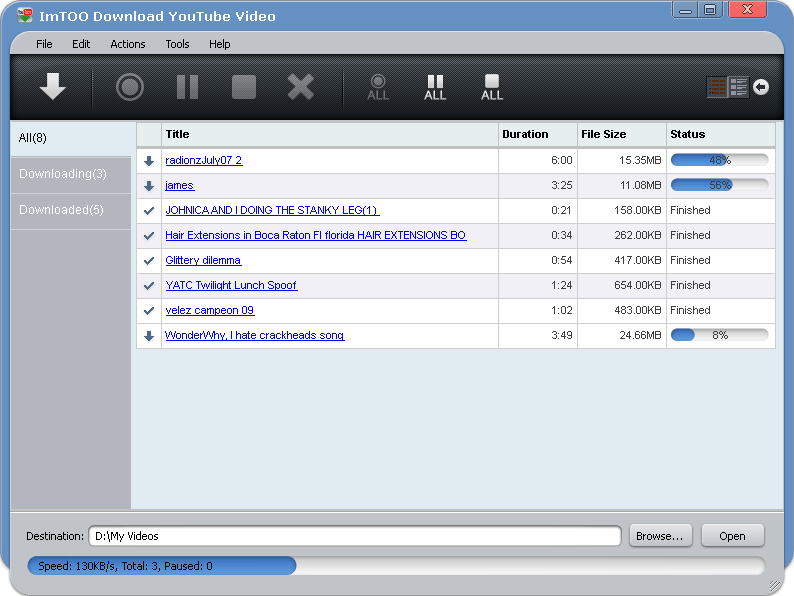Click download arrow icon of WonderWhy row
Screen dimensions: 794x596
[149, 336]
